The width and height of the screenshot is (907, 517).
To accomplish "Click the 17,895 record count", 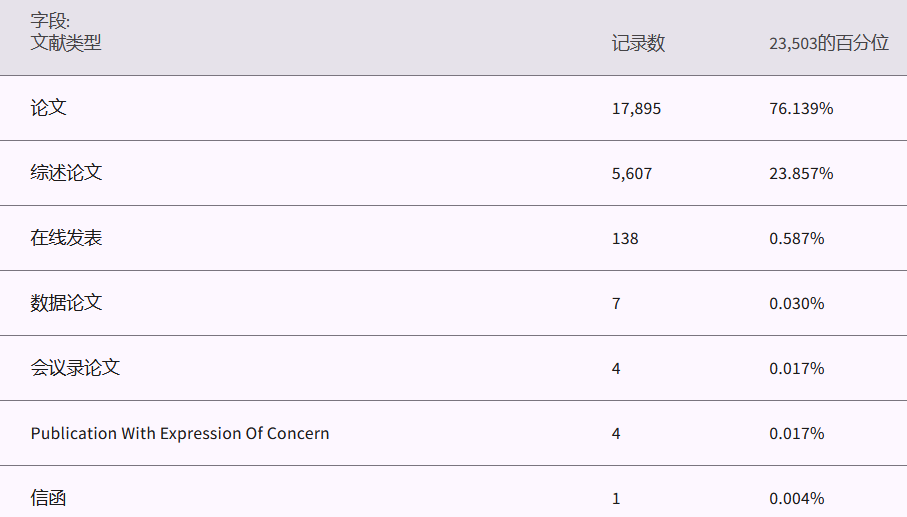I will pos(636,108).
